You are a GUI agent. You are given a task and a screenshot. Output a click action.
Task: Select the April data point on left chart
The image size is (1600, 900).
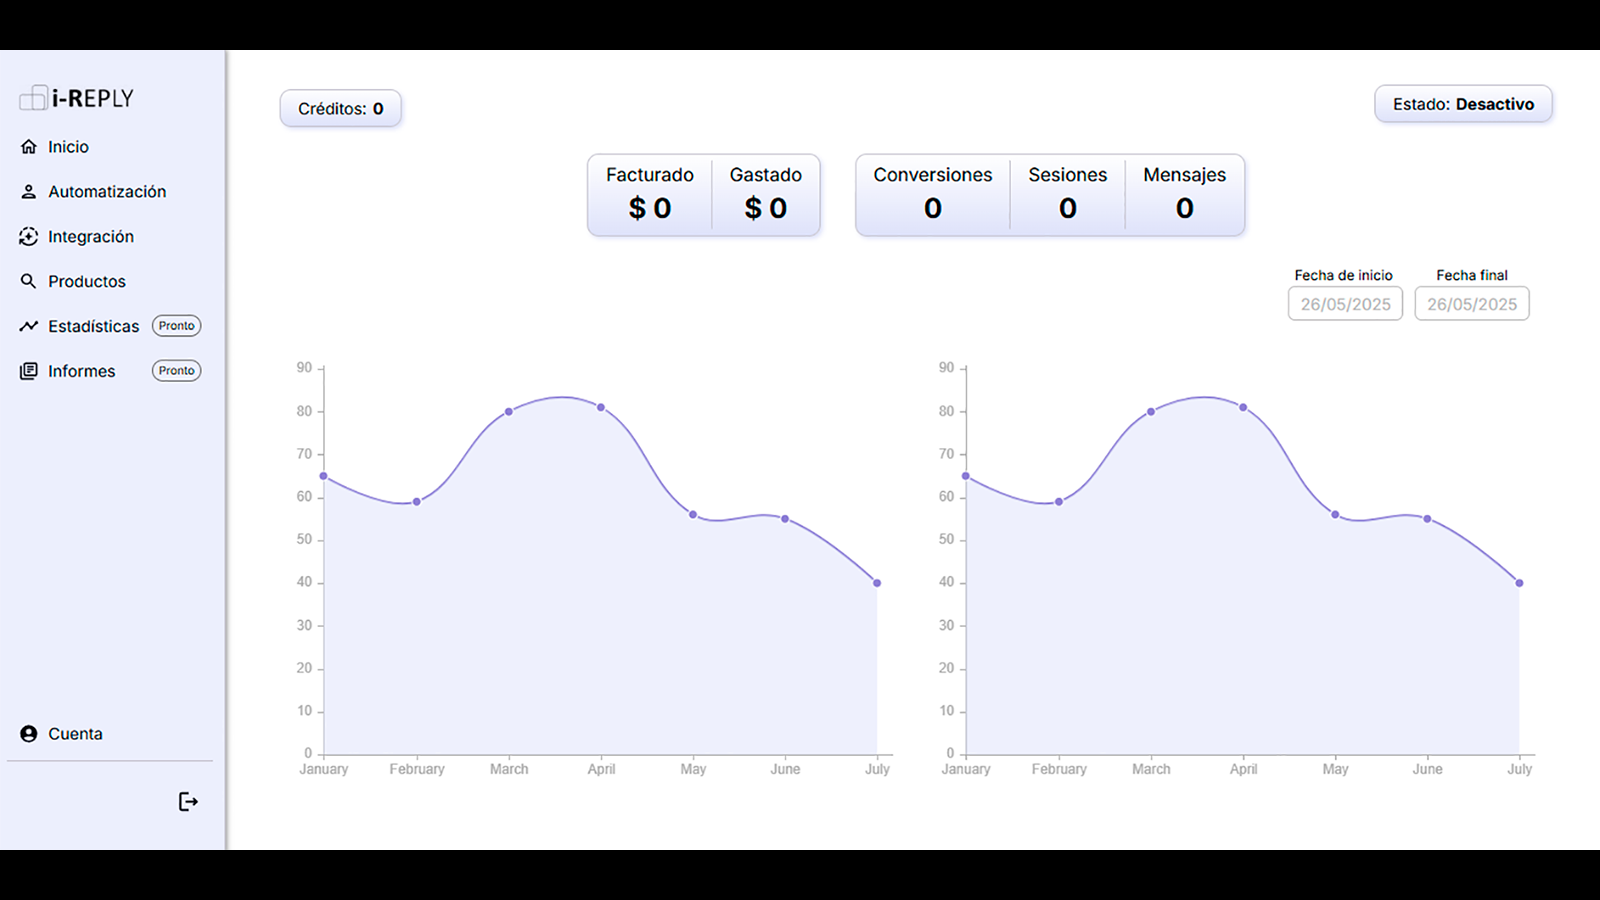(601, 407)
